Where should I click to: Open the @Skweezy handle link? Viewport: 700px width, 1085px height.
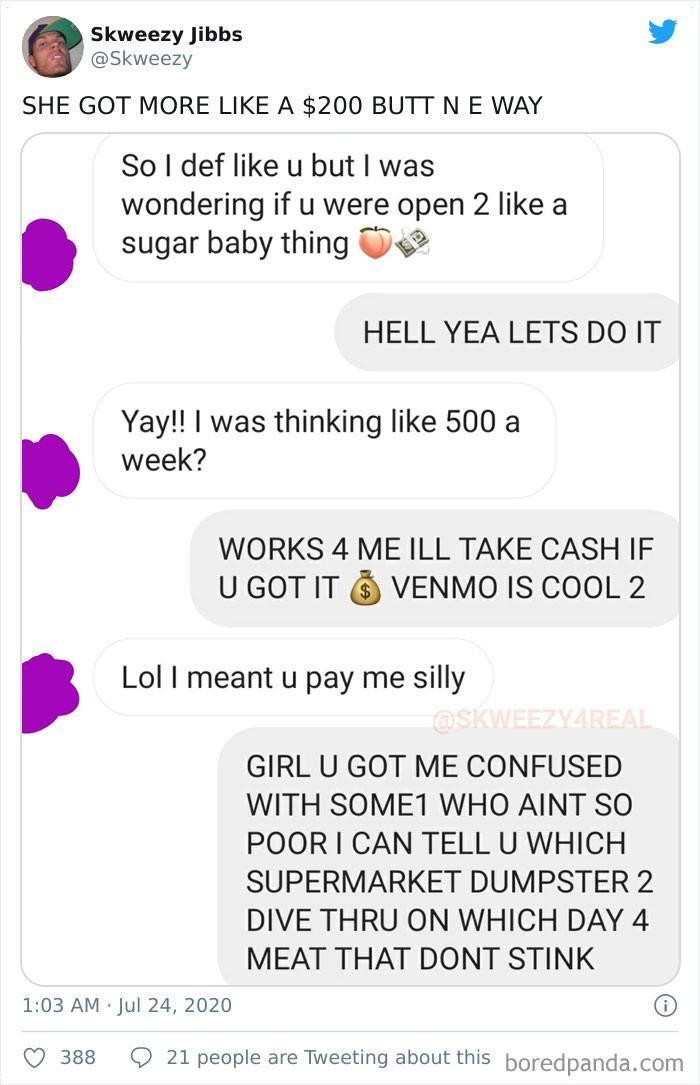[142, 59]
